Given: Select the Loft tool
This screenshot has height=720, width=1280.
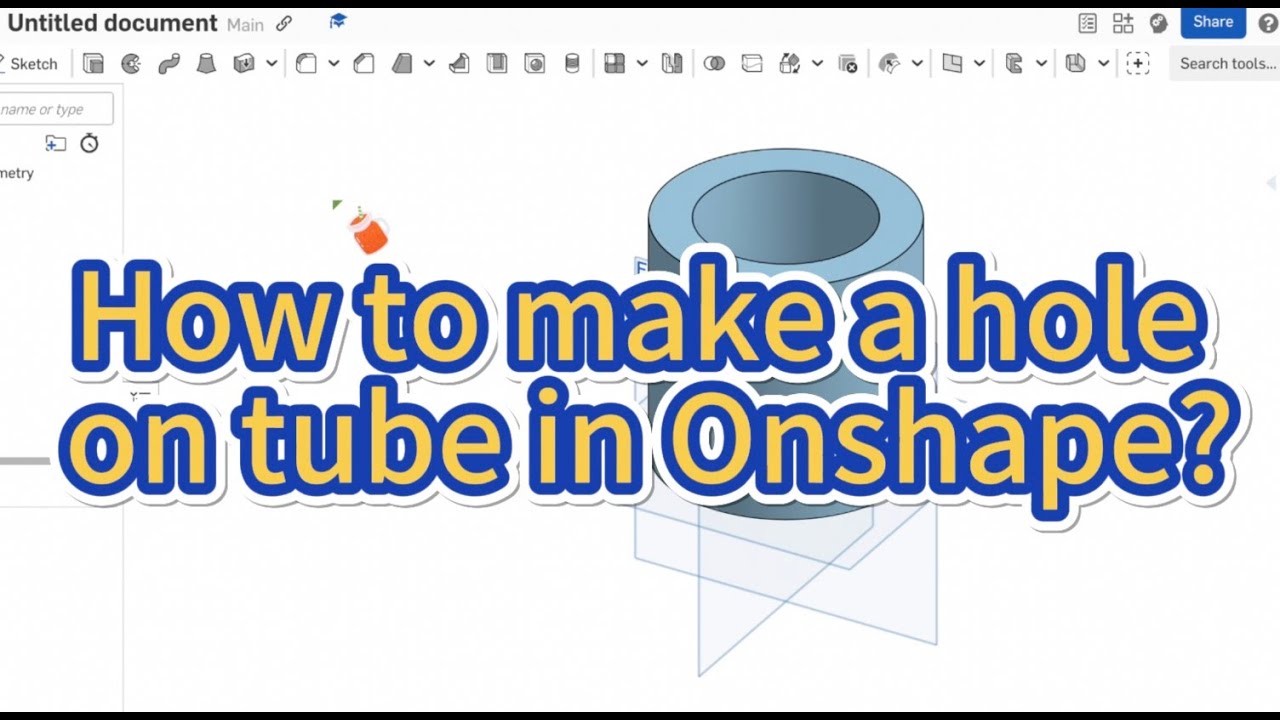Looking at the screenshot, I should click(206, 64).
